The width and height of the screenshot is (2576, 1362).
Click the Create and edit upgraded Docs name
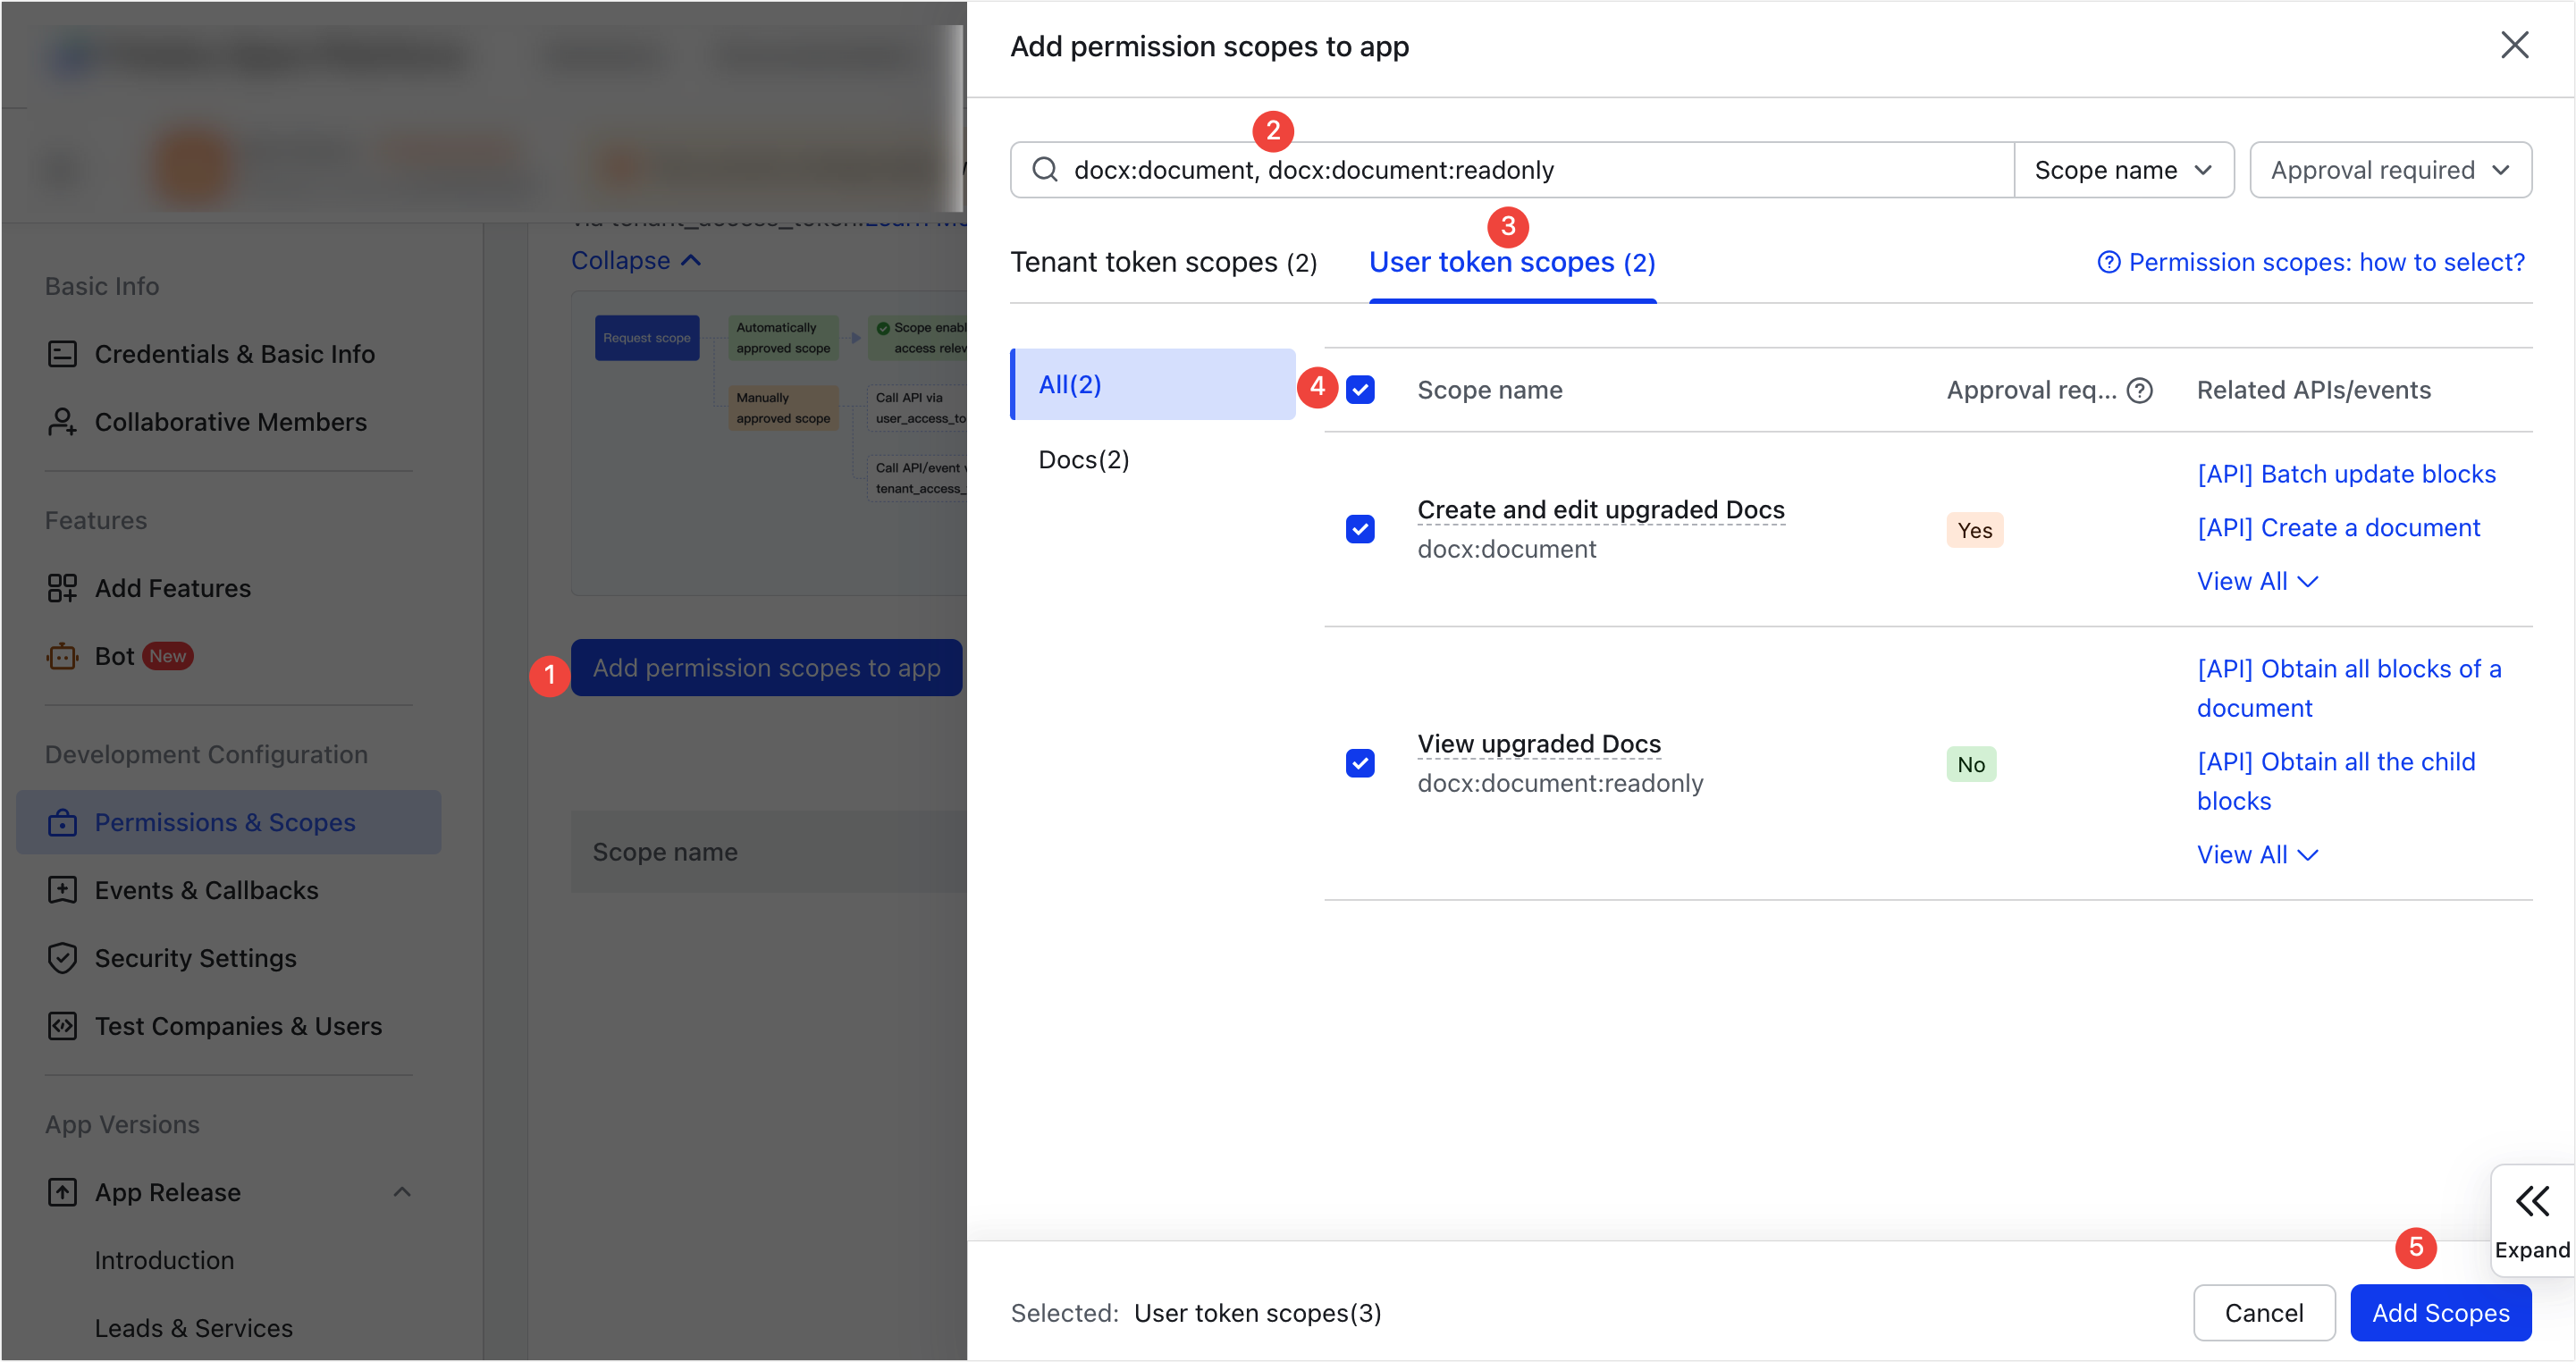click(1601, 510)
